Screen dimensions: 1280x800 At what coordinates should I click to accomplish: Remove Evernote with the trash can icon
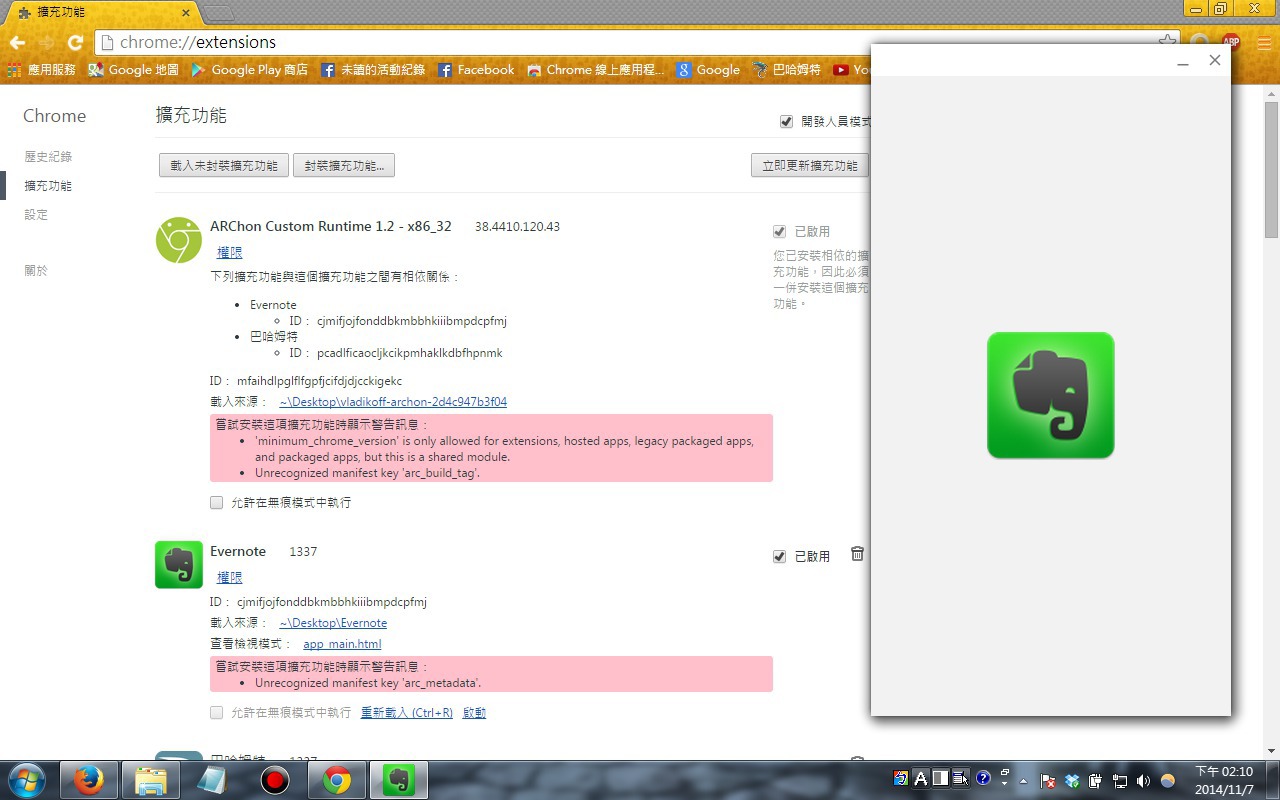857,553
